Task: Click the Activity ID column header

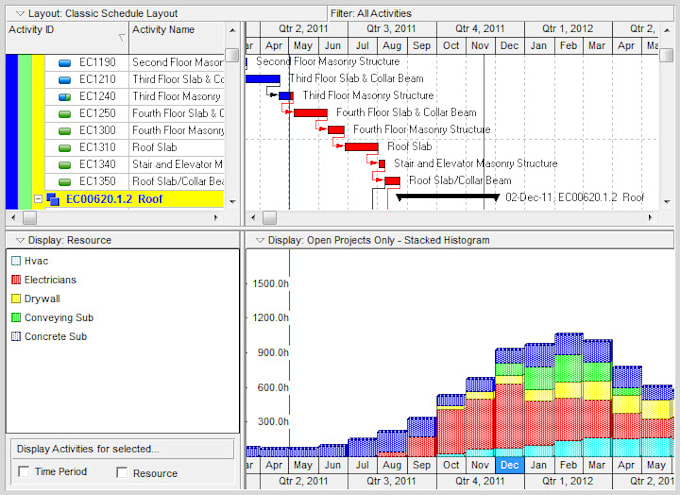Action: (x=67, y=38)
